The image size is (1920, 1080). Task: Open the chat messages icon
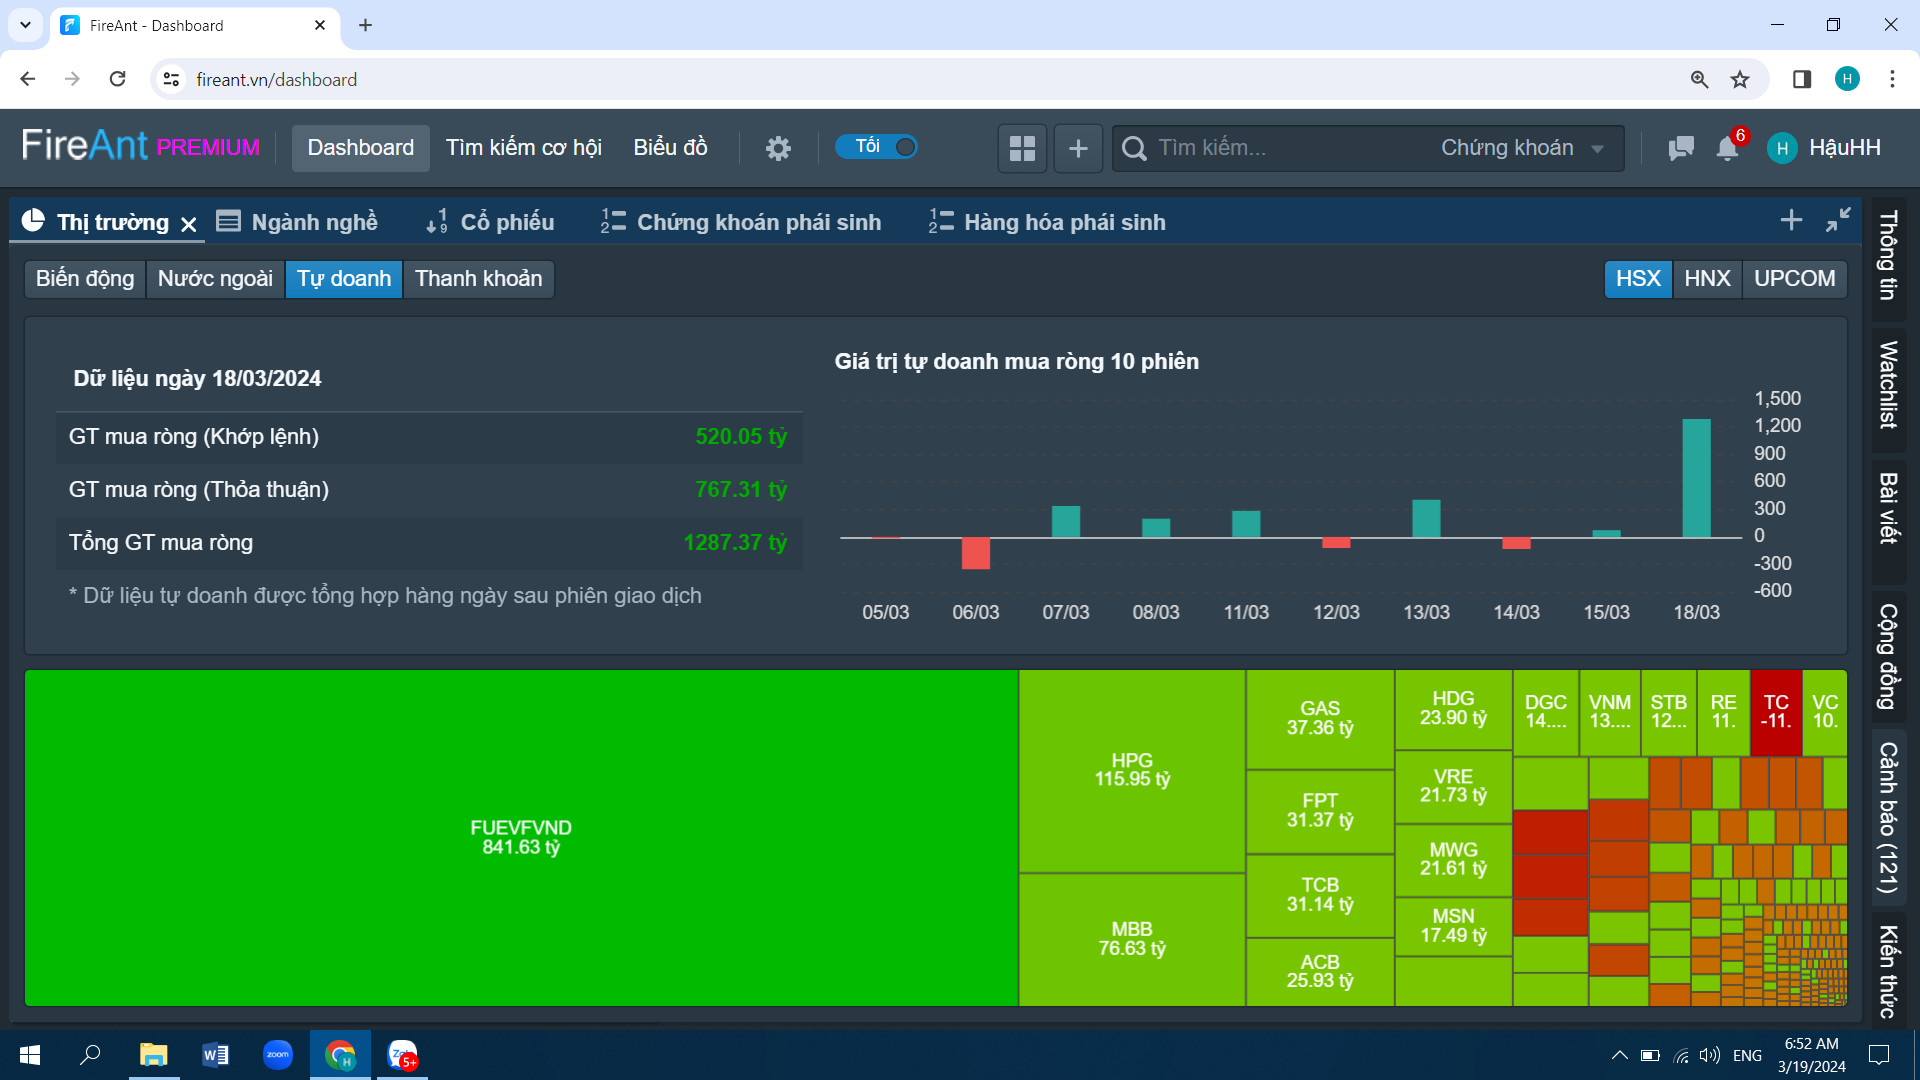(1681, 148)
